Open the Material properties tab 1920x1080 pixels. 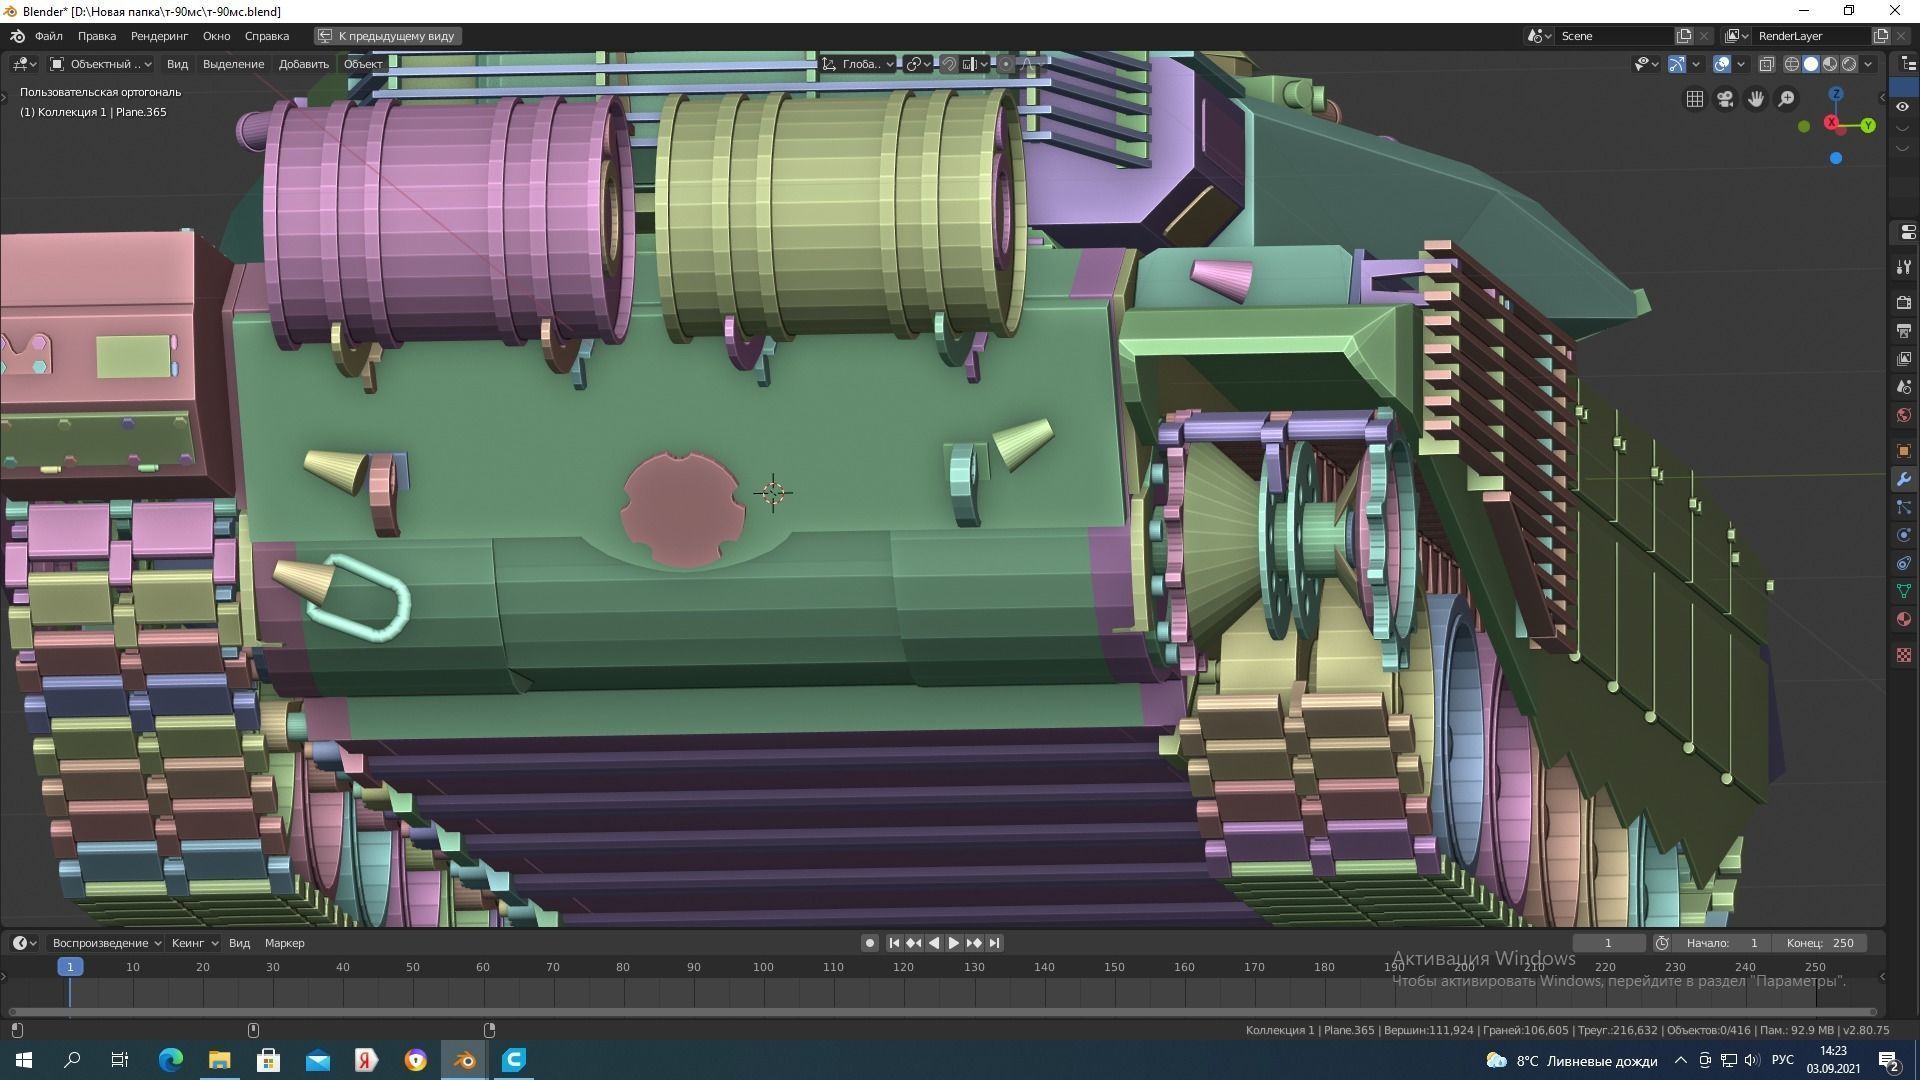coord(1903,619)
